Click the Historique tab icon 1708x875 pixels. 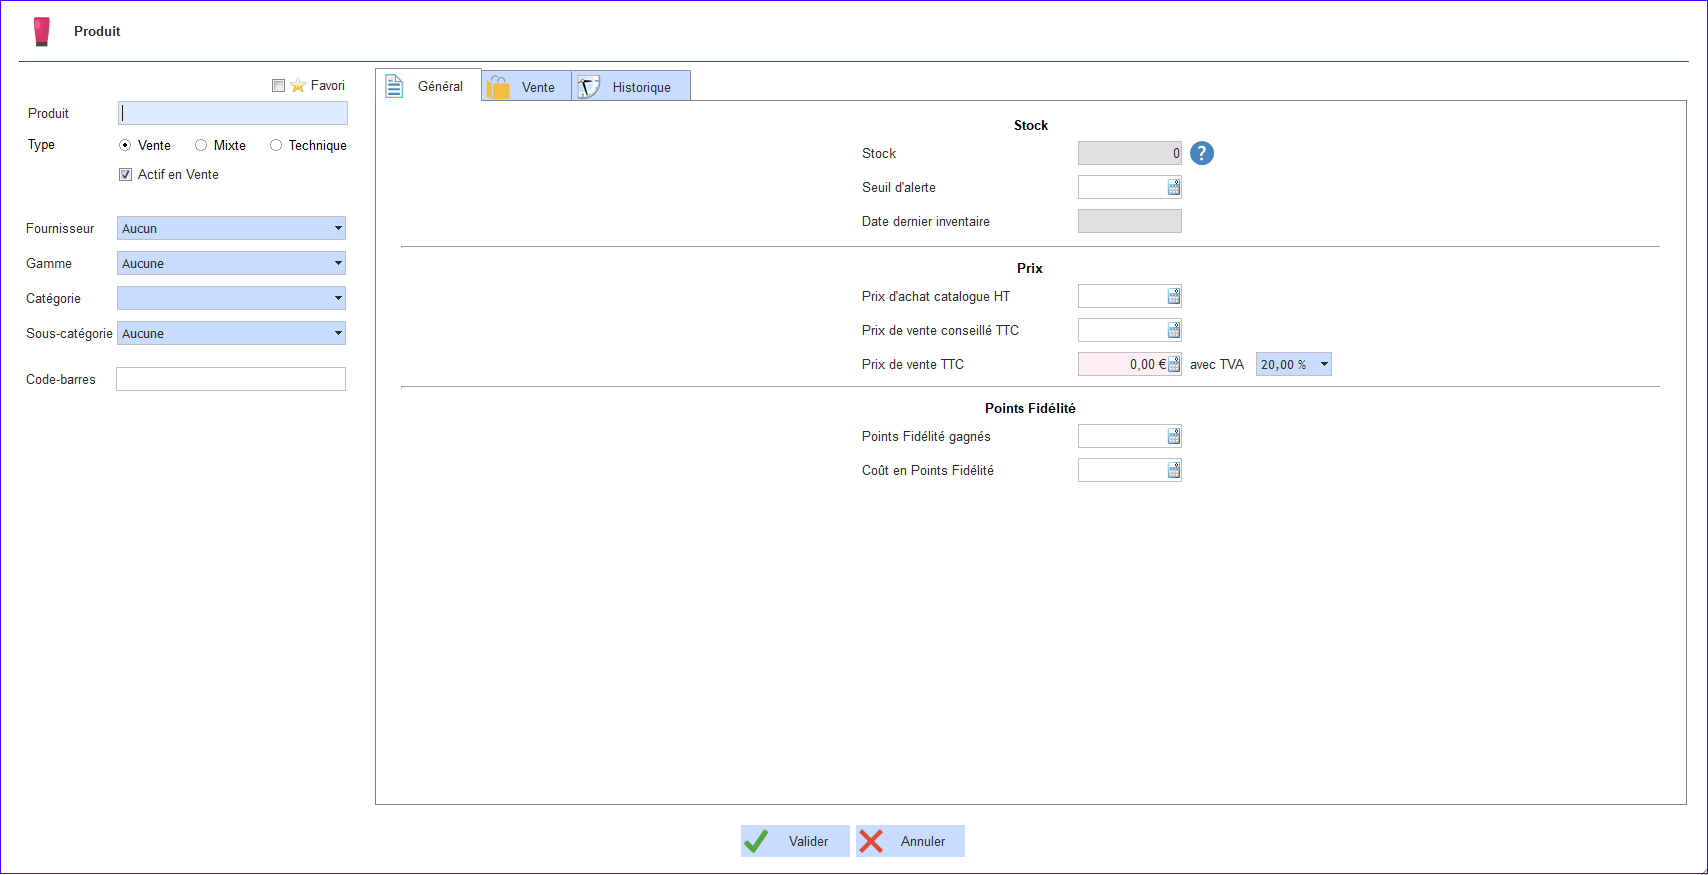click(x=589, y=87)
